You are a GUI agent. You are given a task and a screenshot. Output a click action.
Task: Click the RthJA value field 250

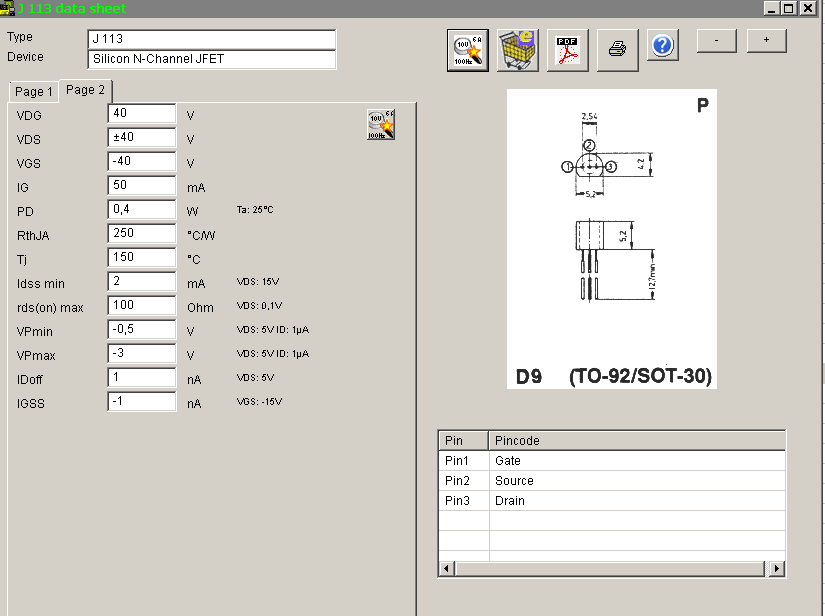(142, 233)
